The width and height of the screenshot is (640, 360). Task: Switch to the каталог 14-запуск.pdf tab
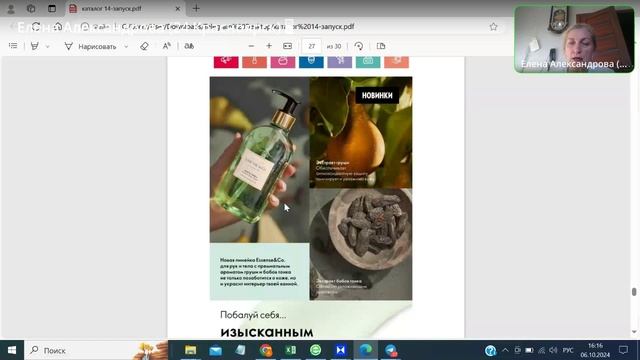(125, 8)
